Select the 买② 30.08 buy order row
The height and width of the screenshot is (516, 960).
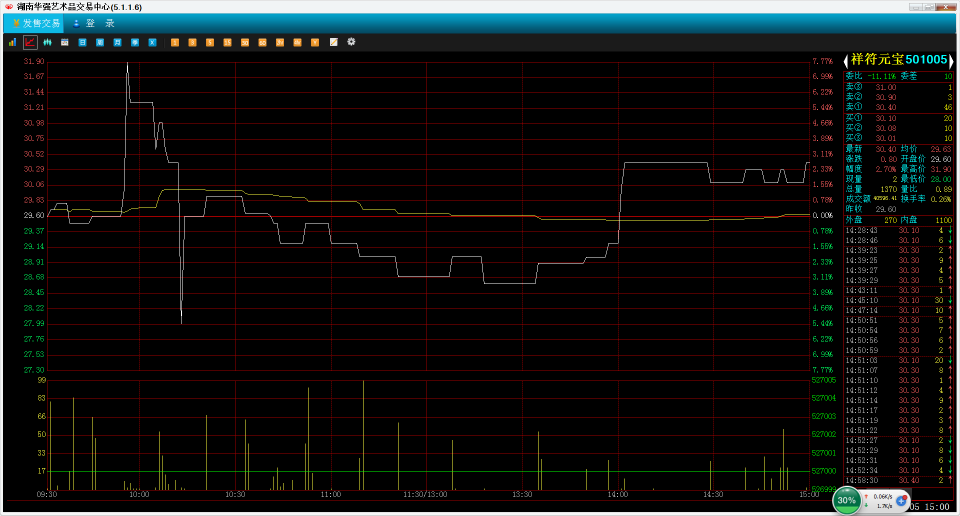(x=899, y=129)
